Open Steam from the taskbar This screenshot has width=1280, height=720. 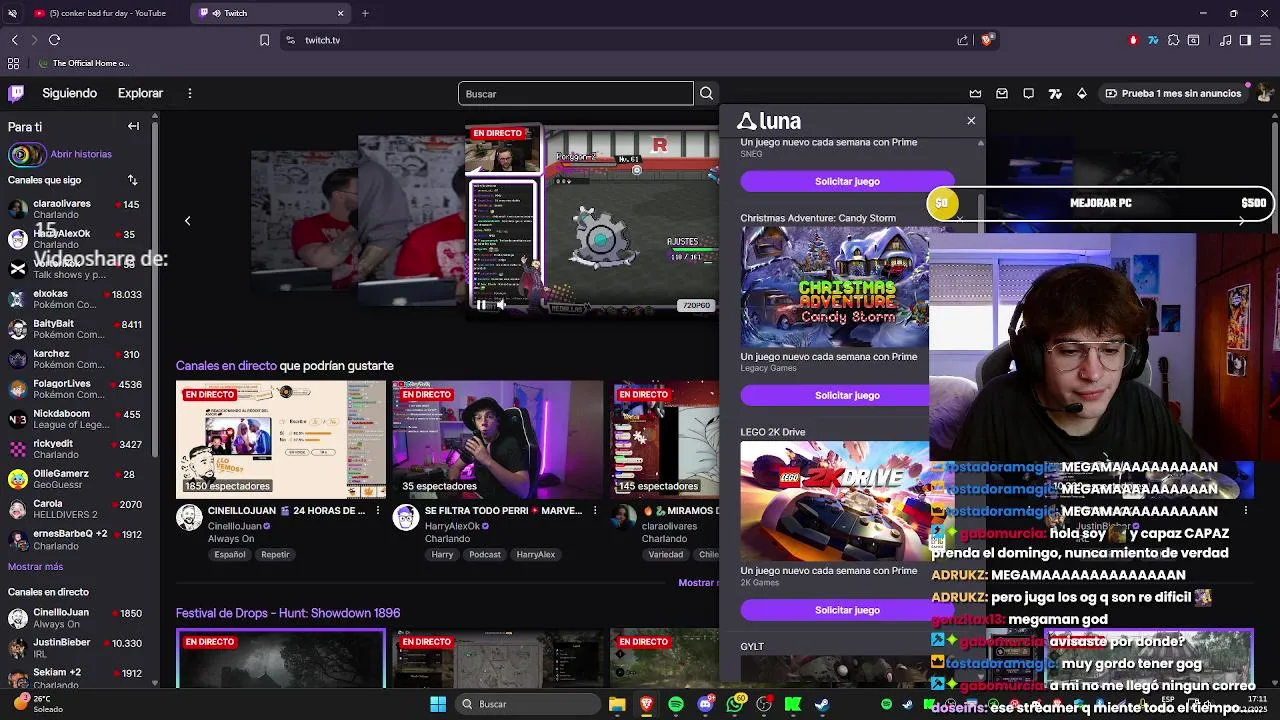click(822, 704)
